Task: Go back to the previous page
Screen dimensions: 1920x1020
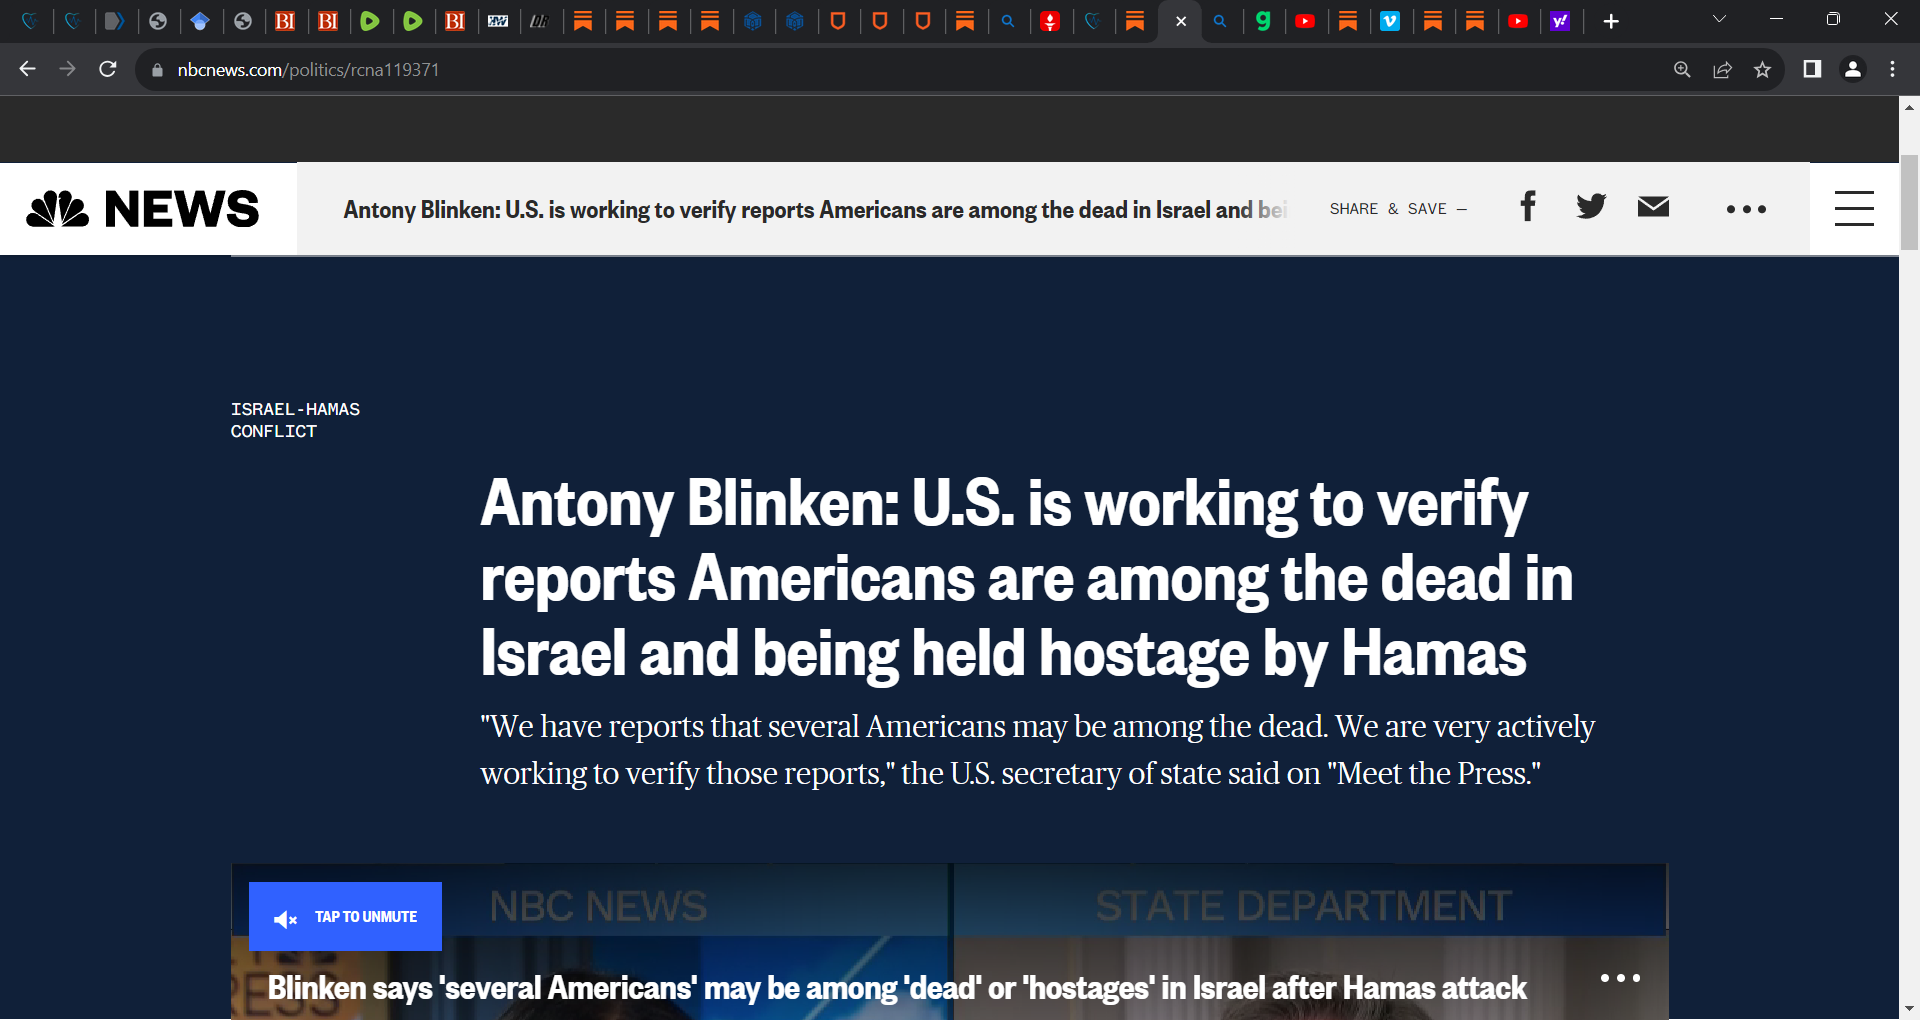Action: tap(27, 69)
